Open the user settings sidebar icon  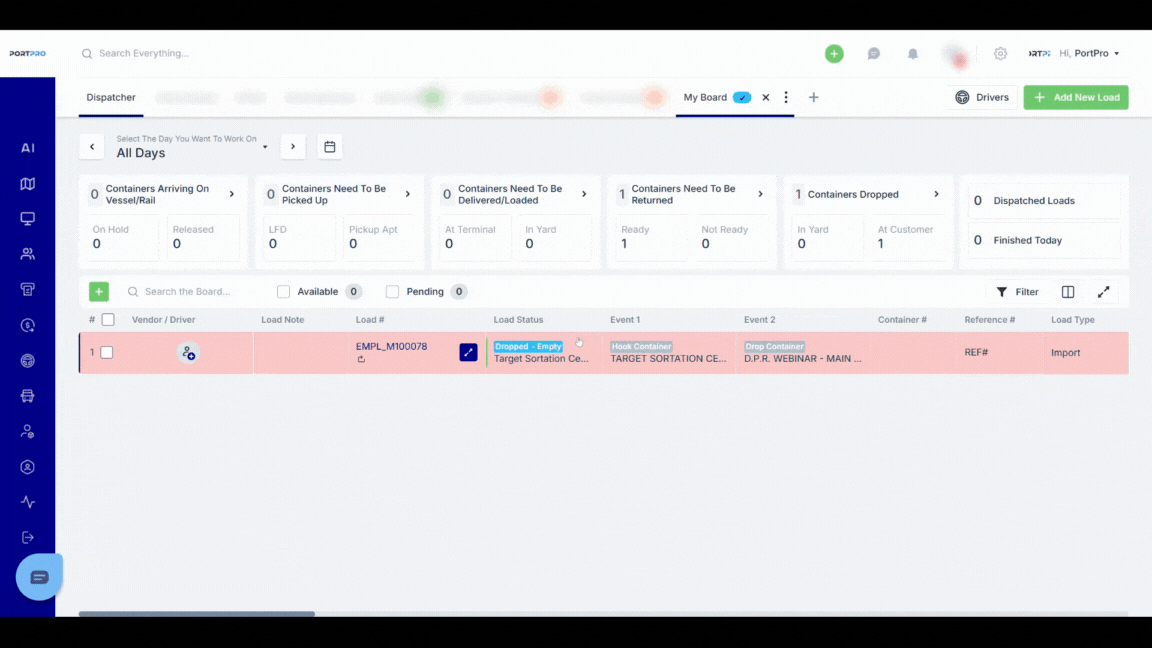coord(27,431)
